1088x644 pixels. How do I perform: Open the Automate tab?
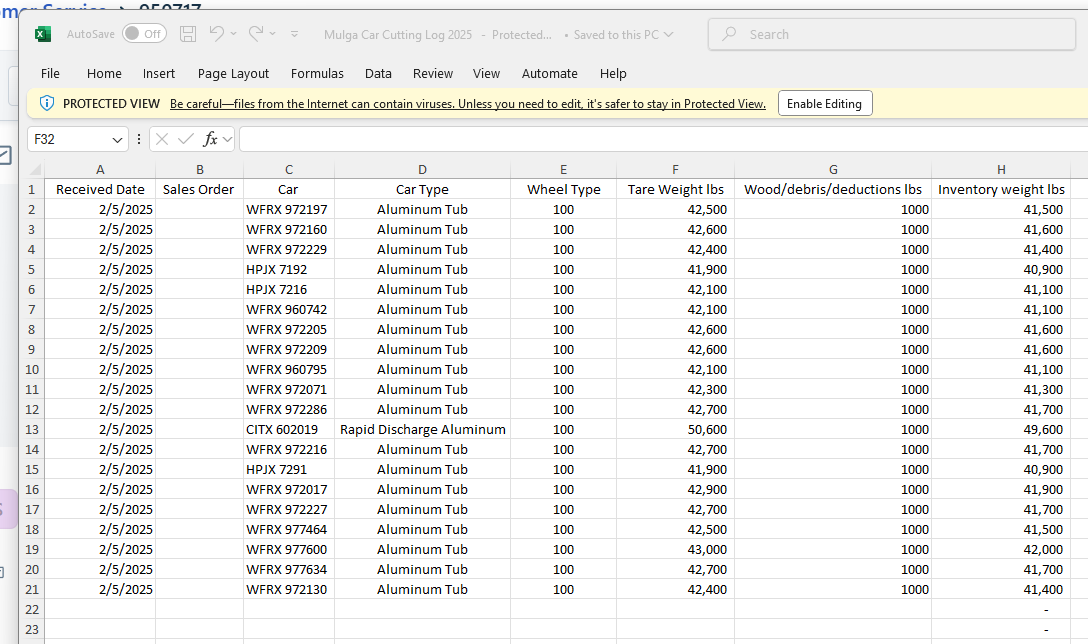pyautogui.click(x=550, y=74)
